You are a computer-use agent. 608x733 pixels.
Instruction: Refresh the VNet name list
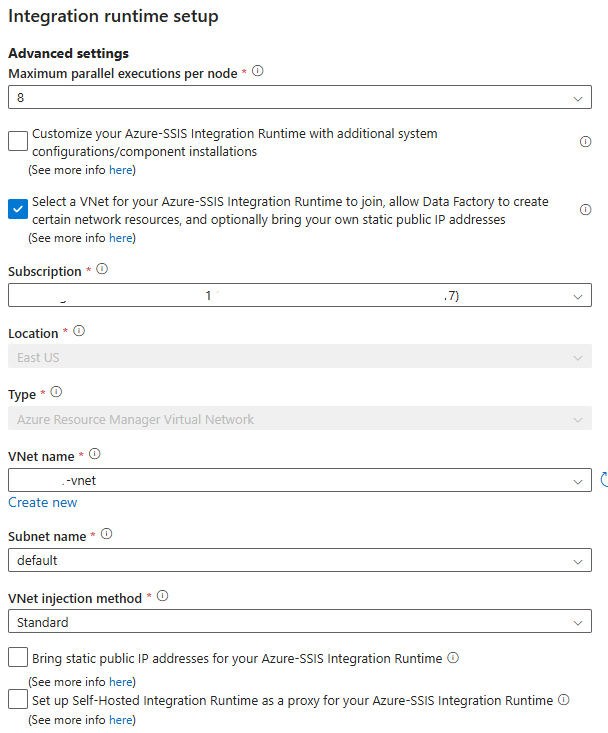coord(604,480)
